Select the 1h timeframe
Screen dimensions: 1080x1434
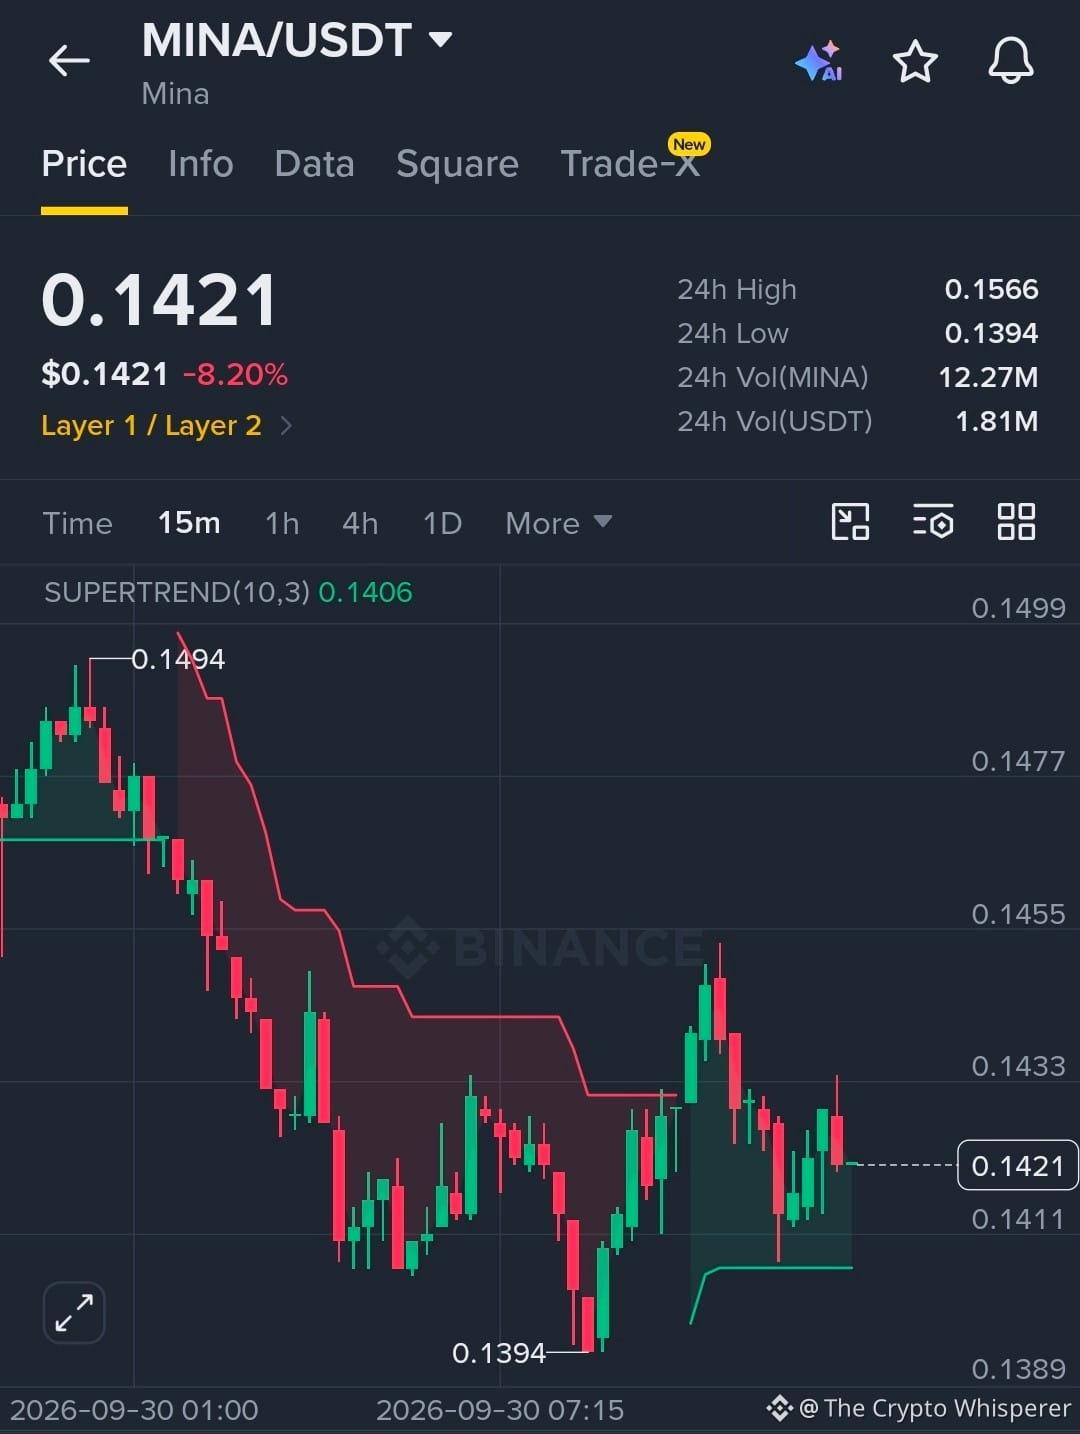(x=282, y=523)
